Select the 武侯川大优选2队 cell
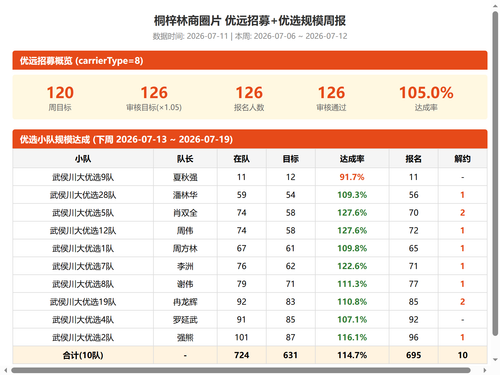 83,337
